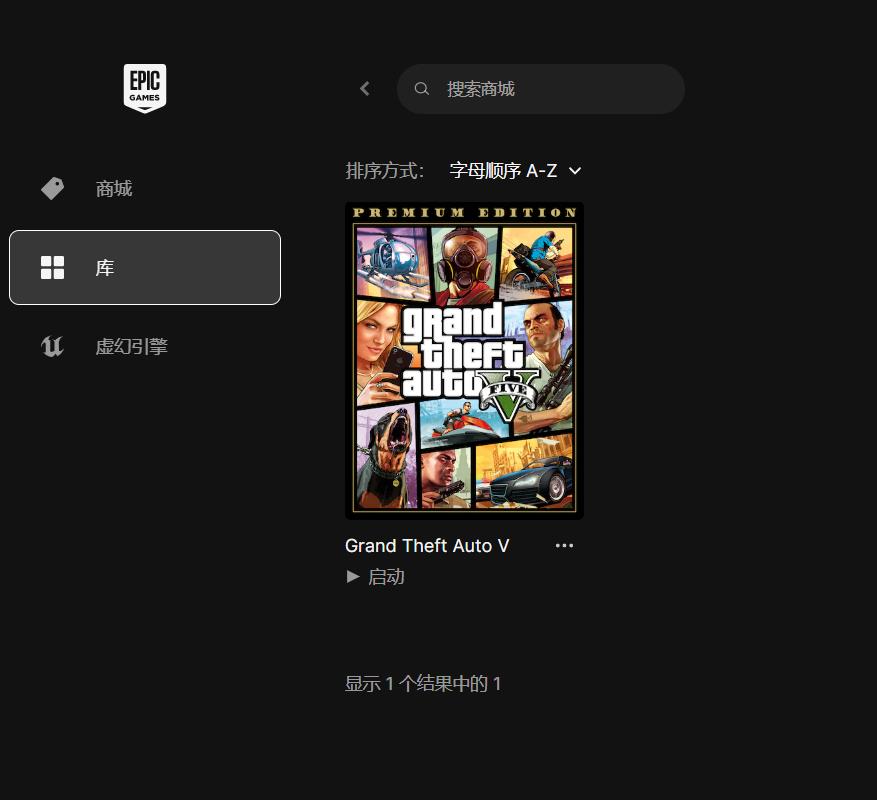Screen dimensions: 877x800
Task: Expand sort options via the down chevron
Action: (x=575, y=170)
